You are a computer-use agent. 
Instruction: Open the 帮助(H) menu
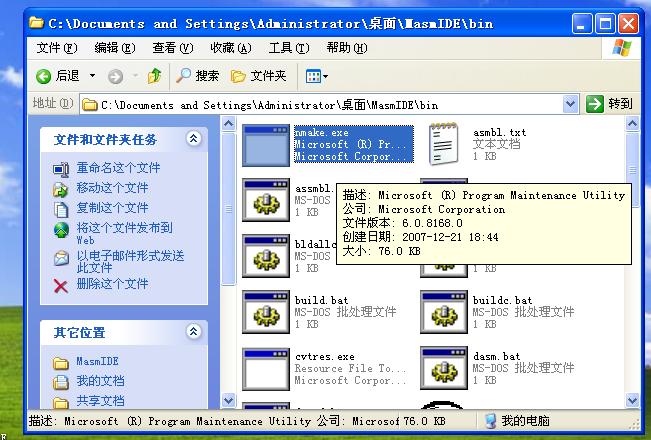click(x=347, y=48)
